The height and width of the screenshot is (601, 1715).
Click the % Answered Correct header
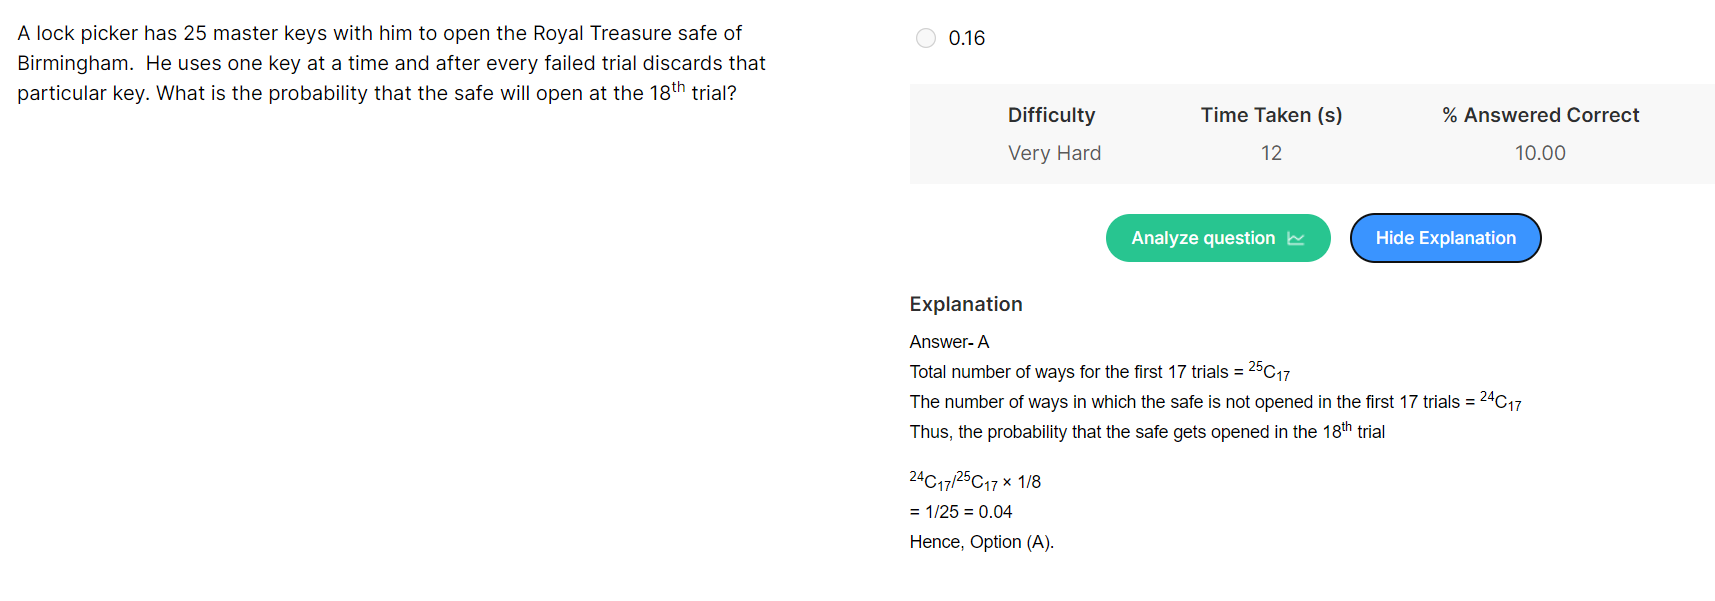pyautogui.click(x=1540, y=115)
